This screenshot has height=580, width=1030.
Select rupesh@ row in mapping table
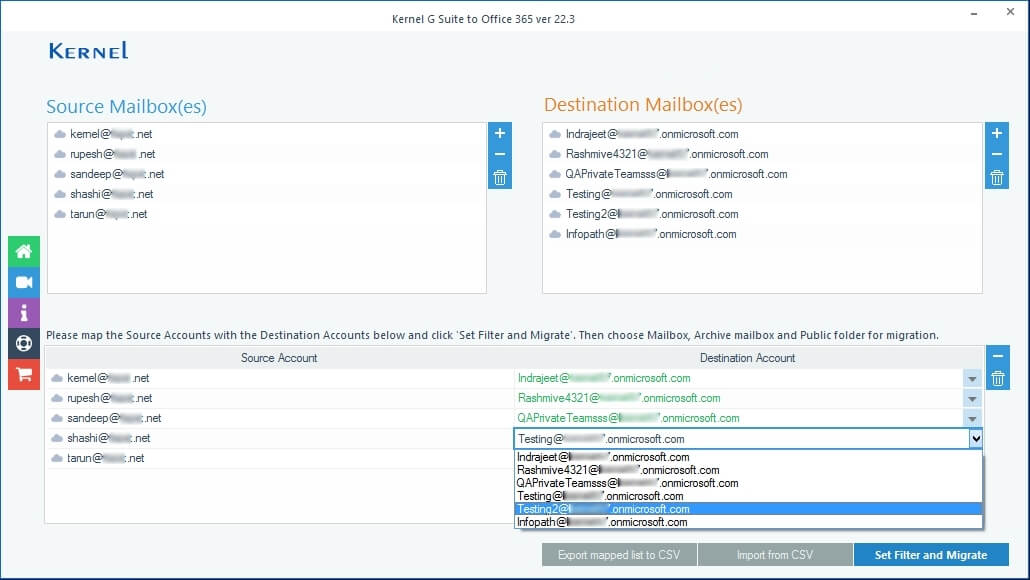click(279, 398)
